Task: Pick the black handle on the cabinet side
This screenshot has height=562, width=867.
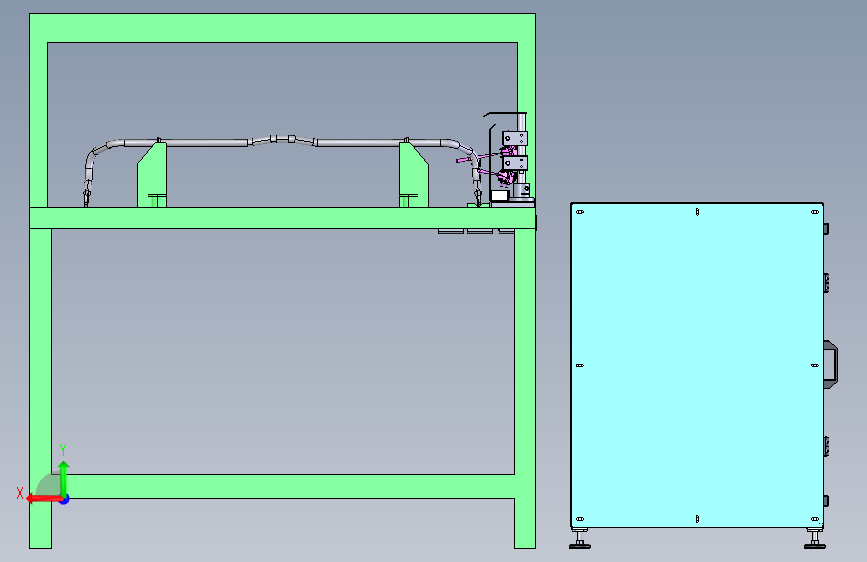Action: [831, 365]
